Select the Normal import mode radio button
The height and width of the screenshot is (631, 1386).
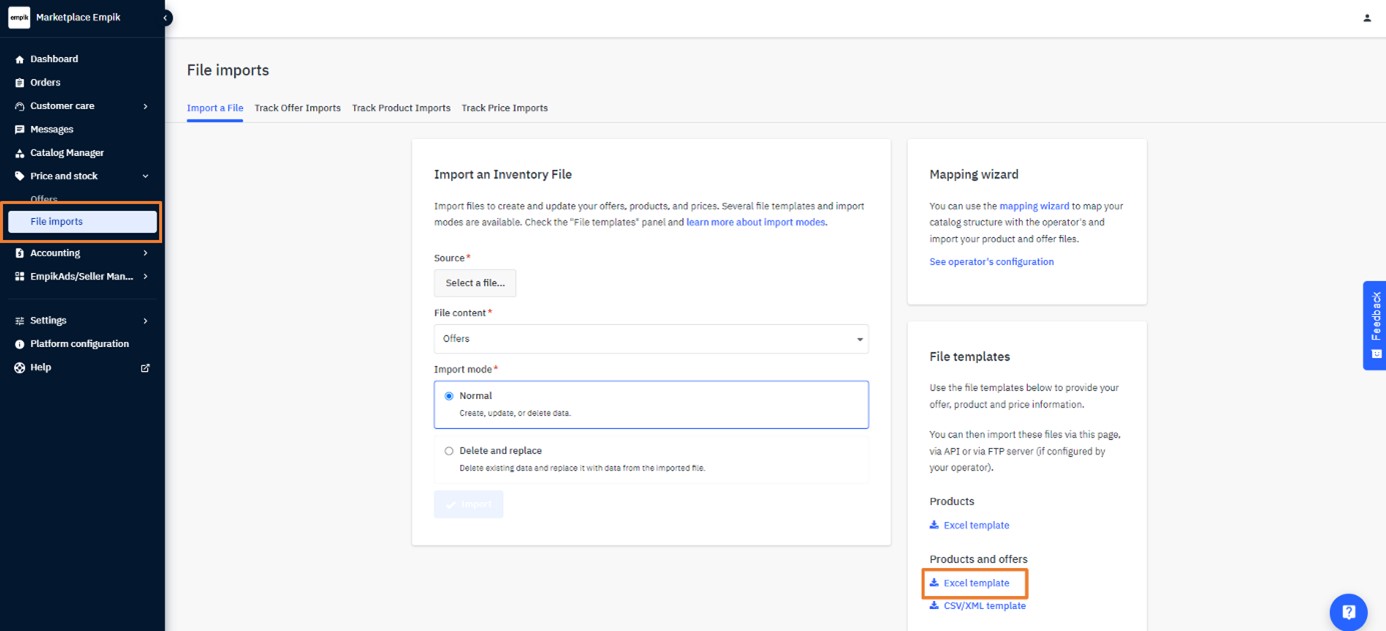(449, 396)
